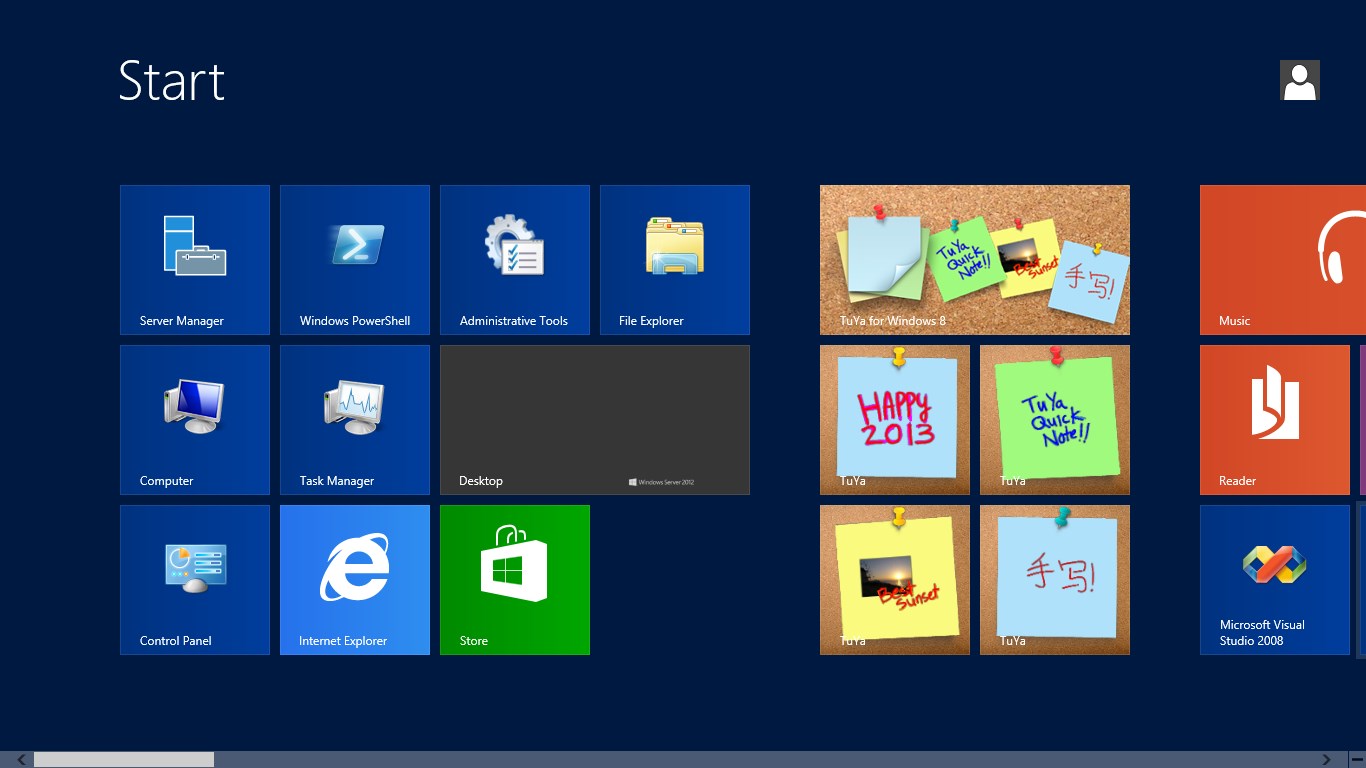1366x768 pixels.
Task: Open the TuYa tile with the Best Sunset note
Action: pos(895,580)
